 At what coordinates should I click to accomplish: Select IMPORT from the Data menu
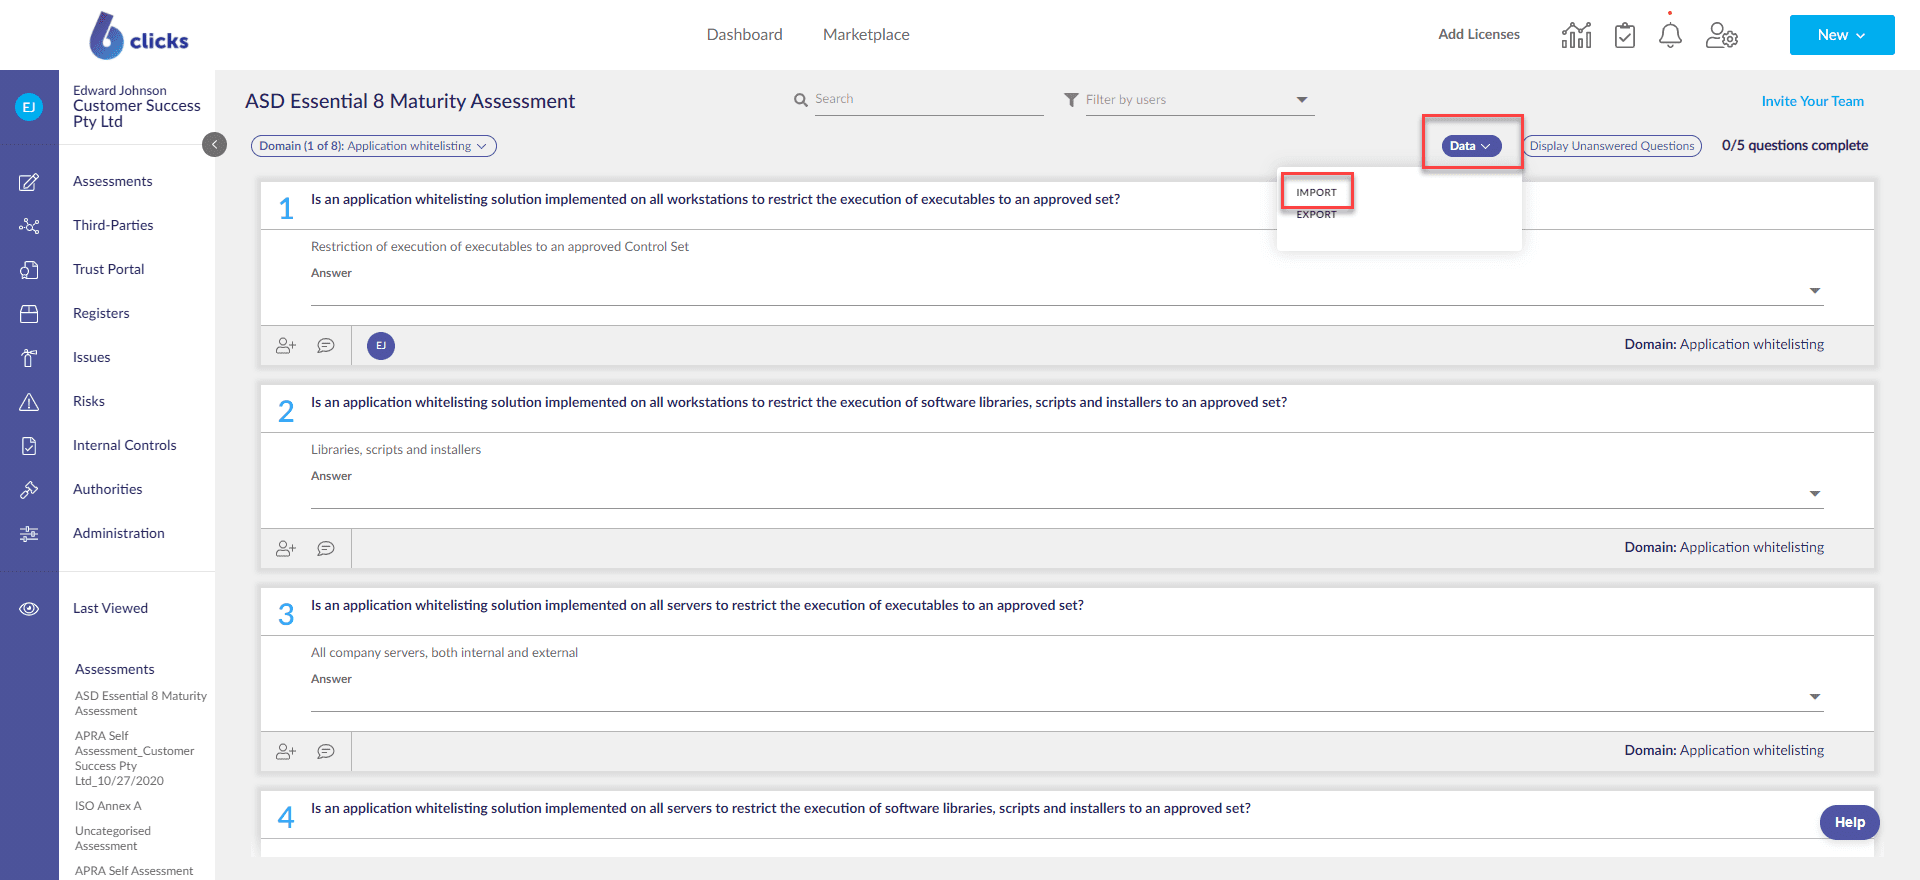point(1316,192)
